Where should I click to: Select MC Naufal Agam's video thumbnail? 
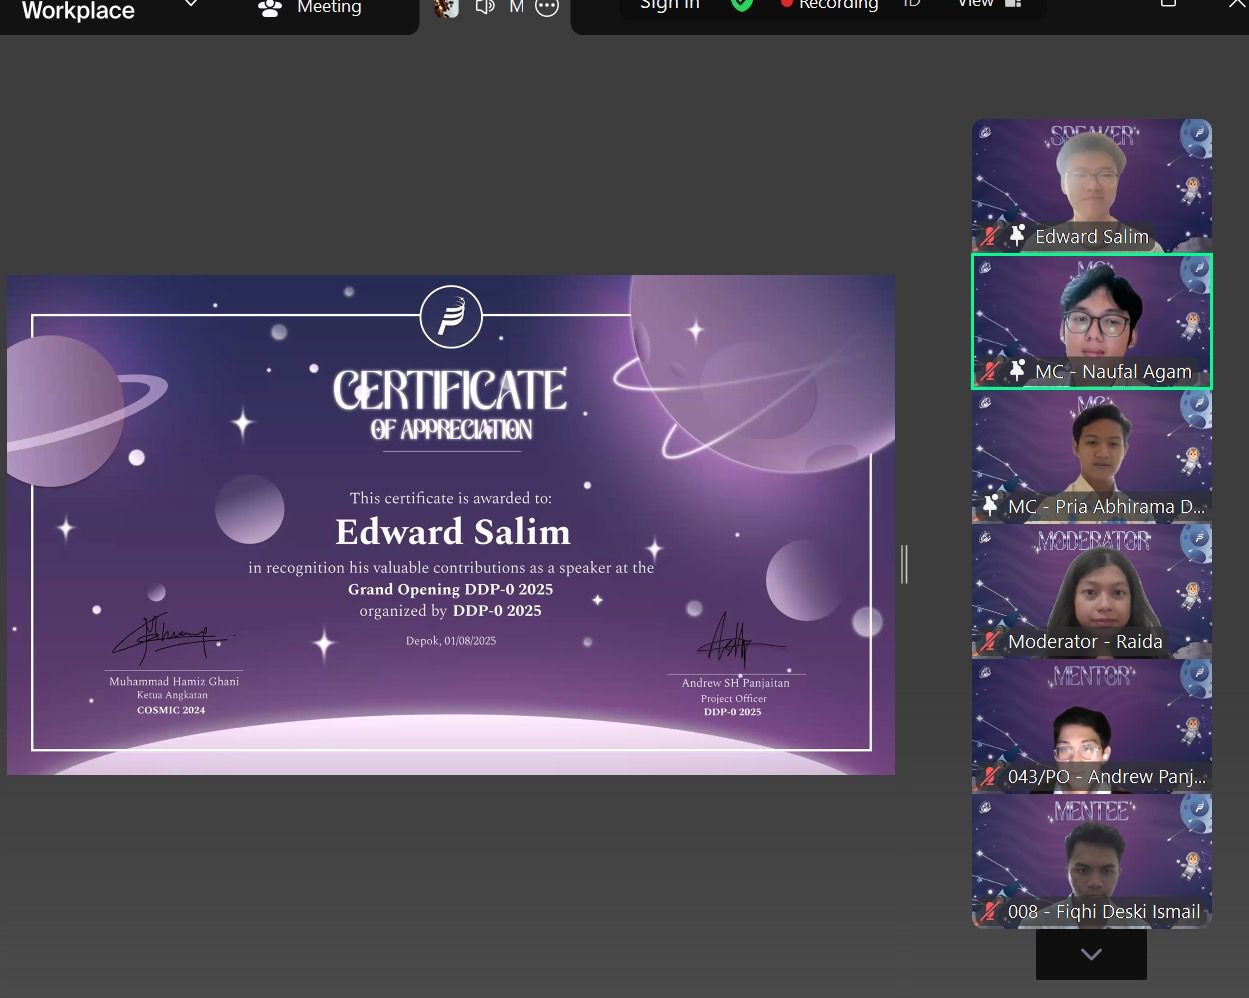click(1092, 321)
